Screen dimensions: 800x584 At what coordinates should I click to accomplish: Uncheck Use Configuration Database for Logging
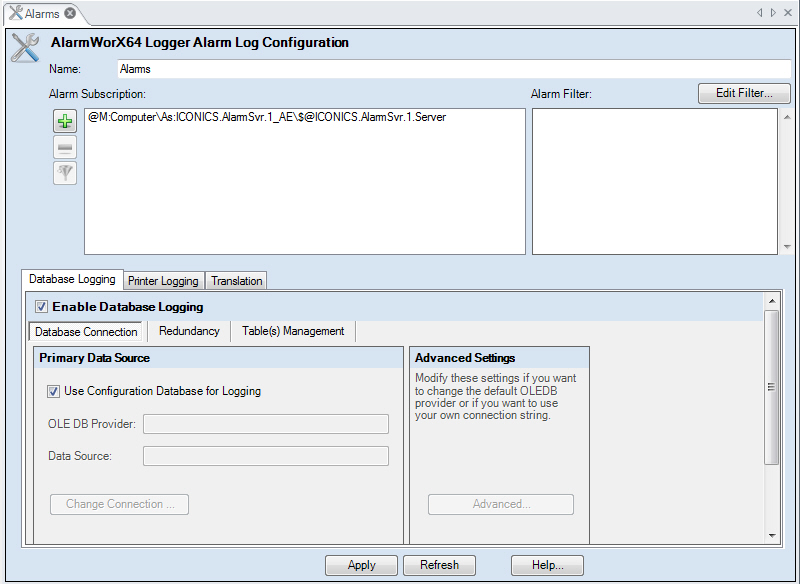pyautogui.click(x=54, y=391)
